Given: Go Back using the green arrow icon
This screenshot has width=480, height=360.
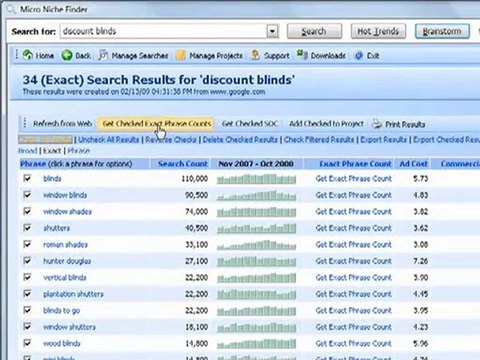Looking at the screenshot, I should click(67, 55).
